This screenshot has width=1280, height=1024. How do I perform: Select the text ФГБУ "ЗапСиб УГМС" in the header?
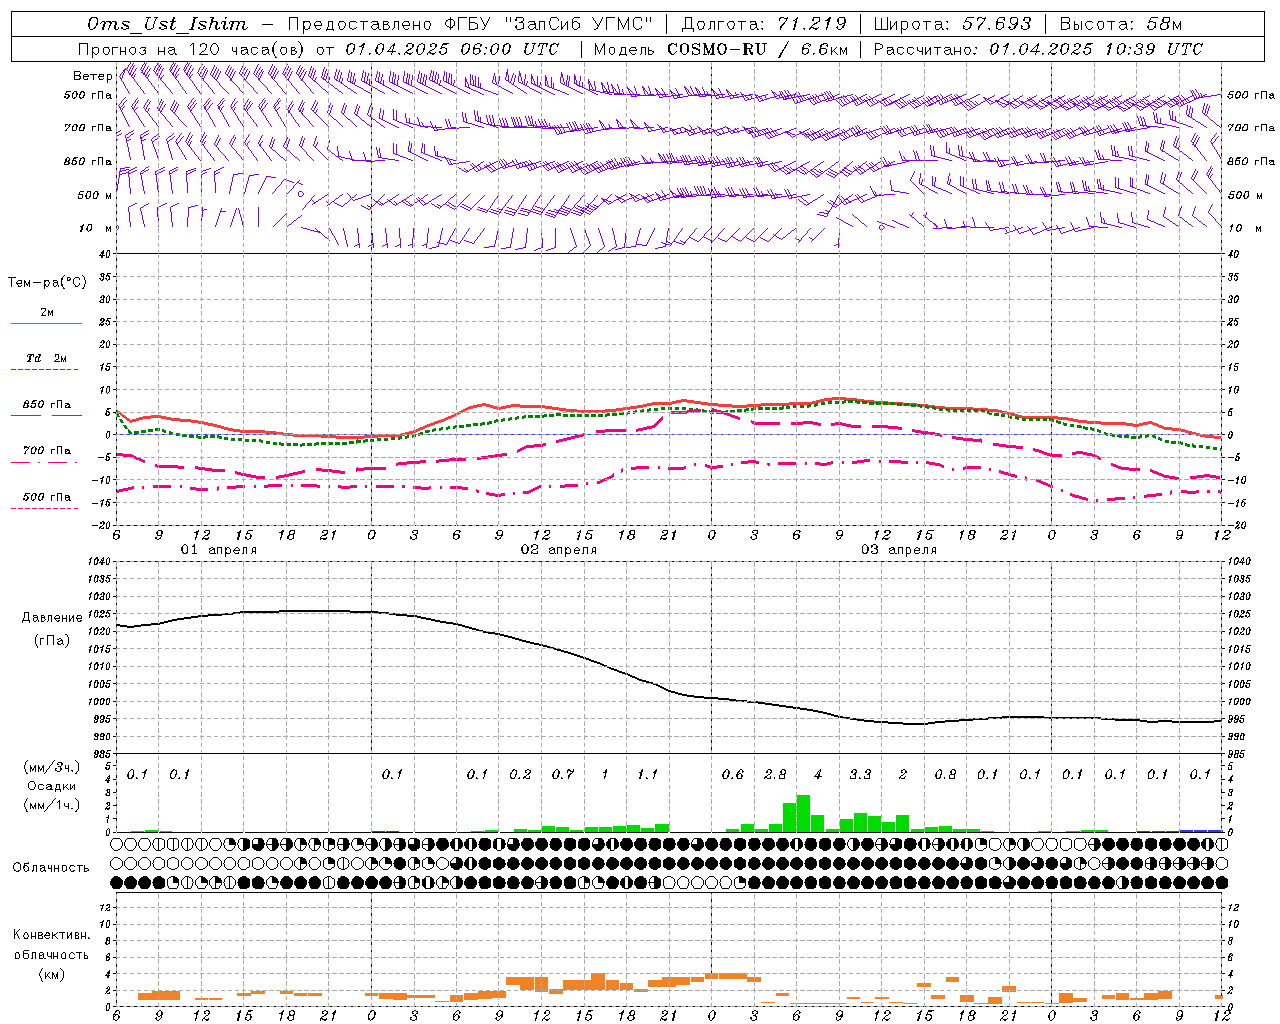[548, 24]
